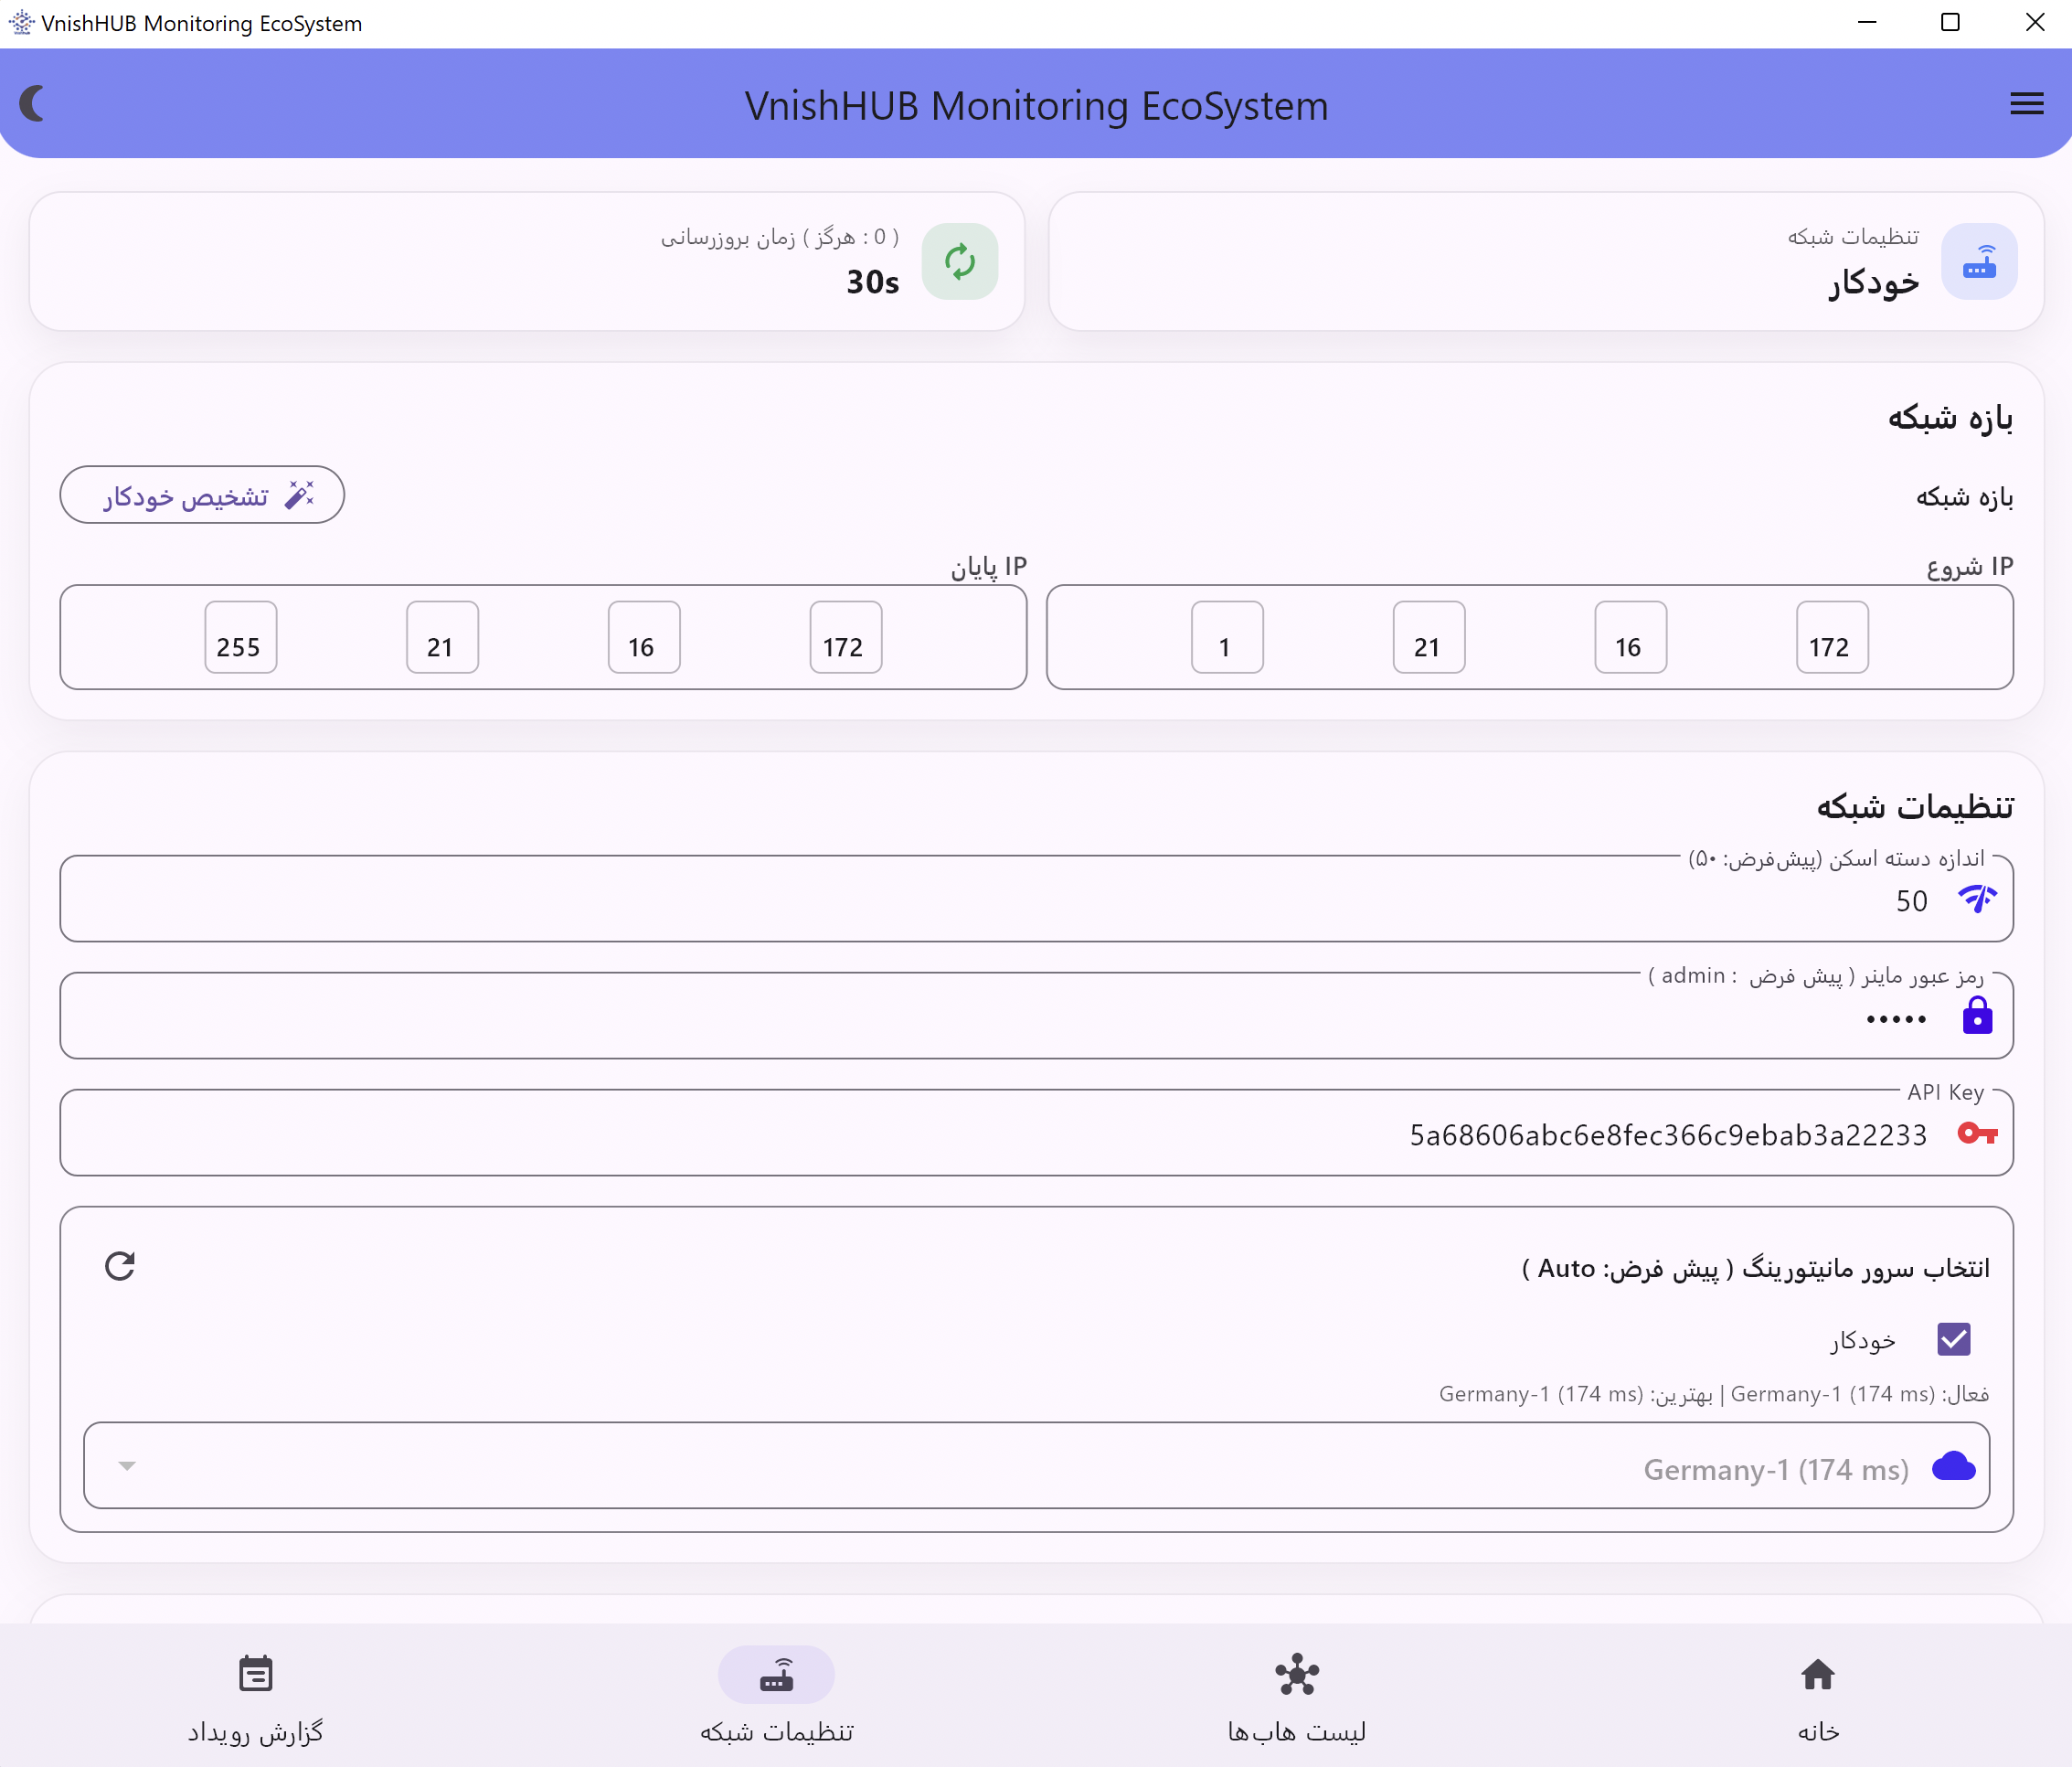The image size is (2072, 1767).
Task: Click the lock icon in the miner password field
Action: coord(1977,1016)
